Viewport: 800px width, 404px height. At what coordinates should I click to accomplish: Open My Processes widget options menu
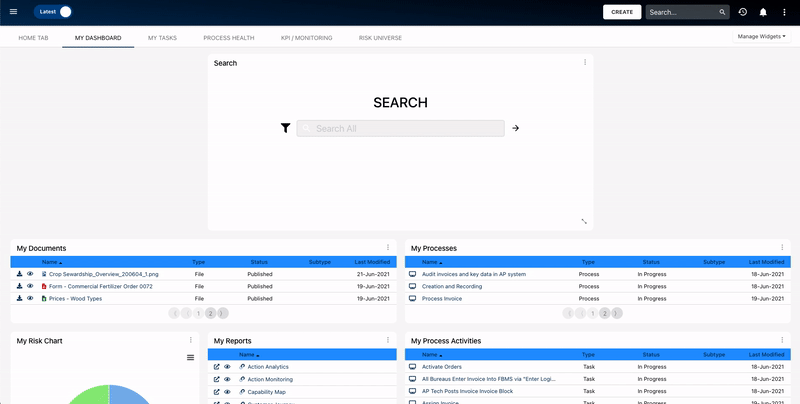[782, 247]
